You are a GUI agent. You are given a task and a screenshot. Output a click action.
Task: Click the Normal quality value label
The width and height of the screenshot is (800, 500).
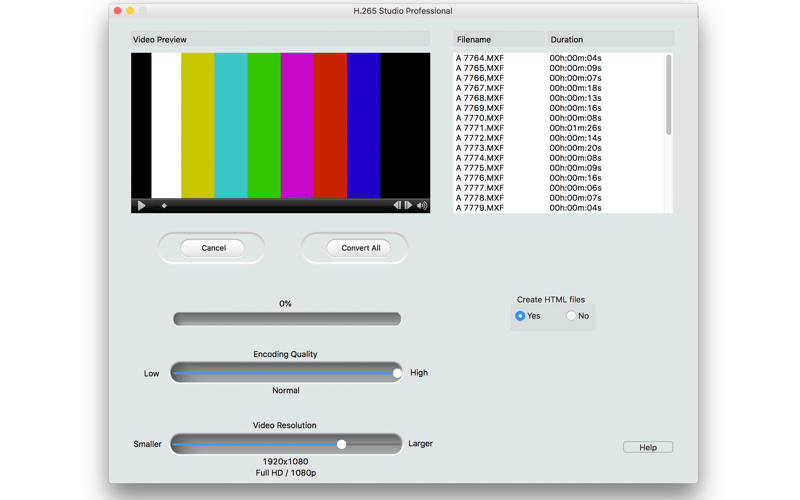[x=286, y=390]
